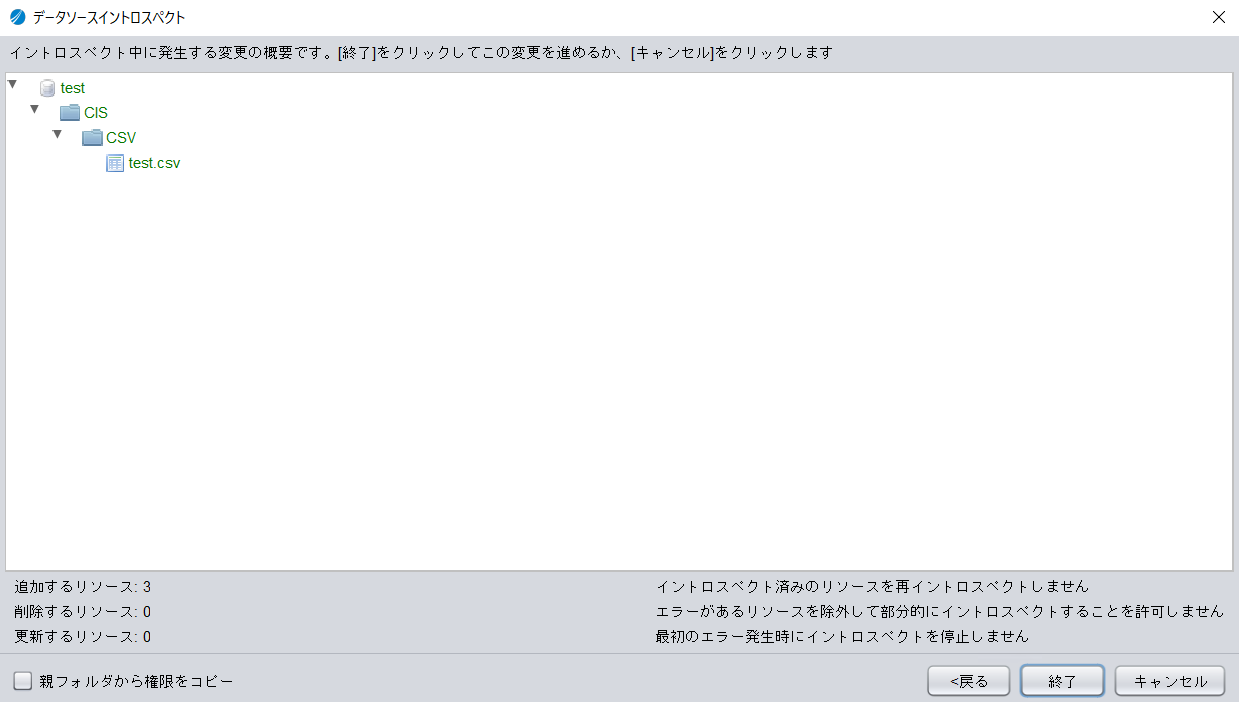Select the test root label
Viewport: 1240px width, 702px height.
coord(73,88)
